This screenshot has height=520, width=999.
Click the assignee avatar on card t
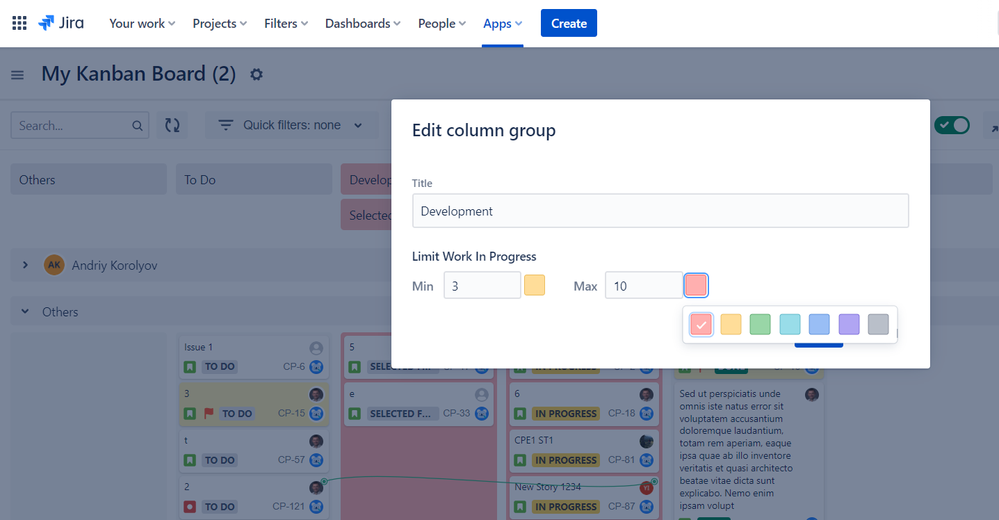click(316, 441)
